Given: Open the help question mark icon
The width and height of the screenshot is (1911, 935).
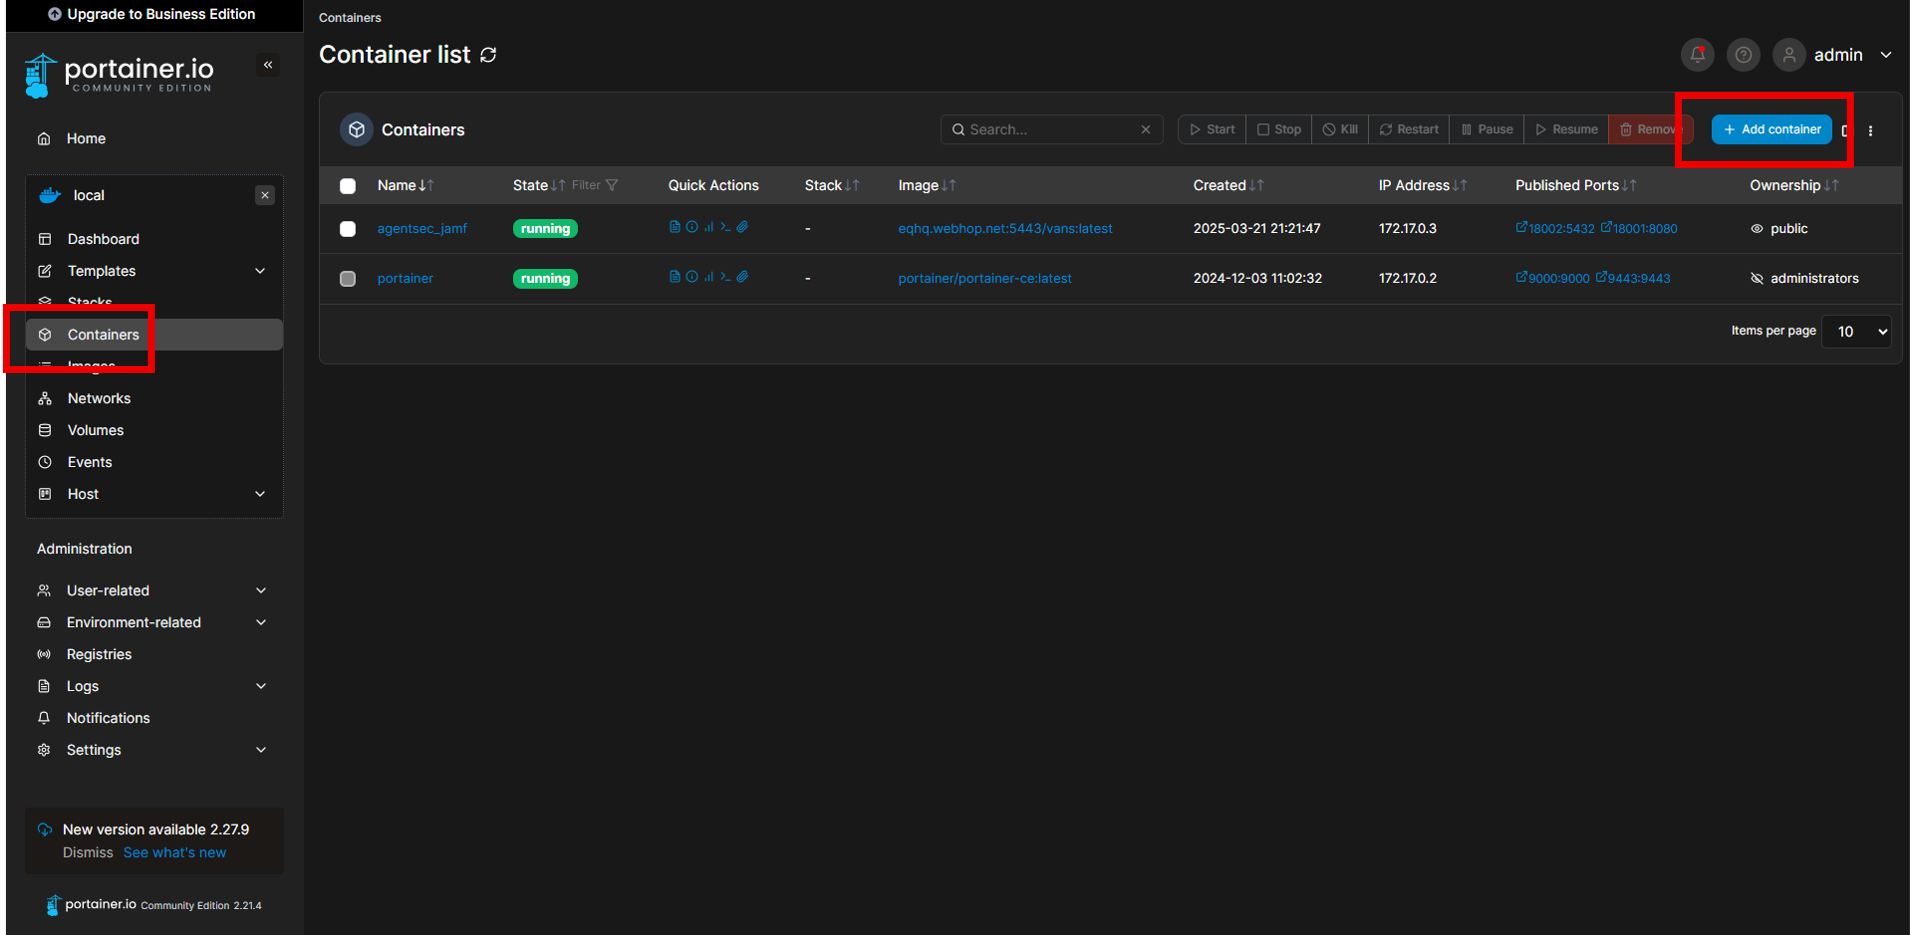Looking at the screenshot, I should (1743, 55).
